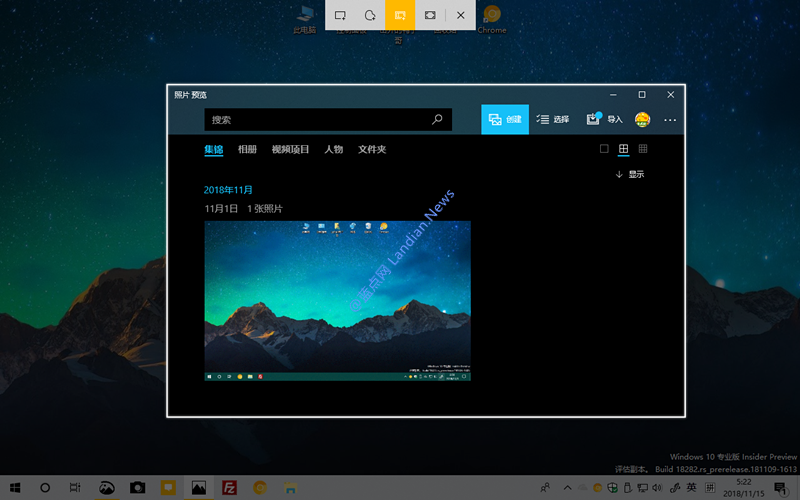Open FileZilla from the taskbar
Screen dimensions: 800x500
pyautogui.click(x=229, y=488)
